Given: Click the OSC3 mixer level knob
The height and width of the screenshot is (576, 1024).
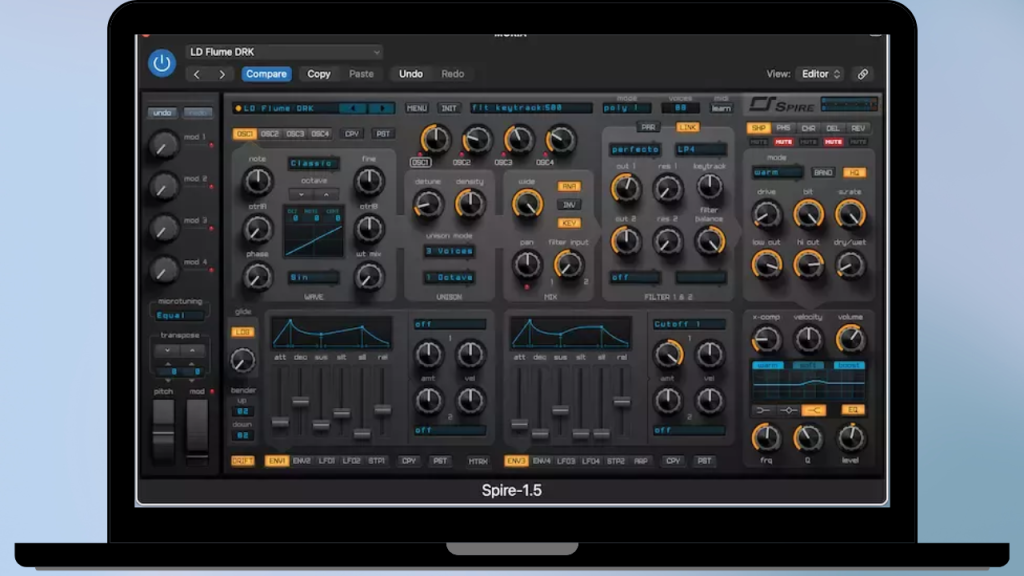Looking at the screenshot, I should (x=519, y=139).
